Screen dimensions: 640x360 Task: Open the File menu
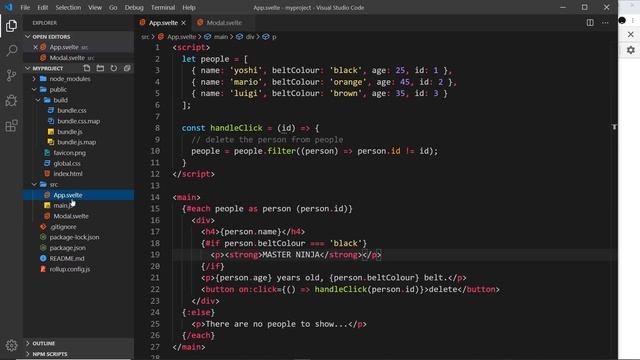pos(25,7)
